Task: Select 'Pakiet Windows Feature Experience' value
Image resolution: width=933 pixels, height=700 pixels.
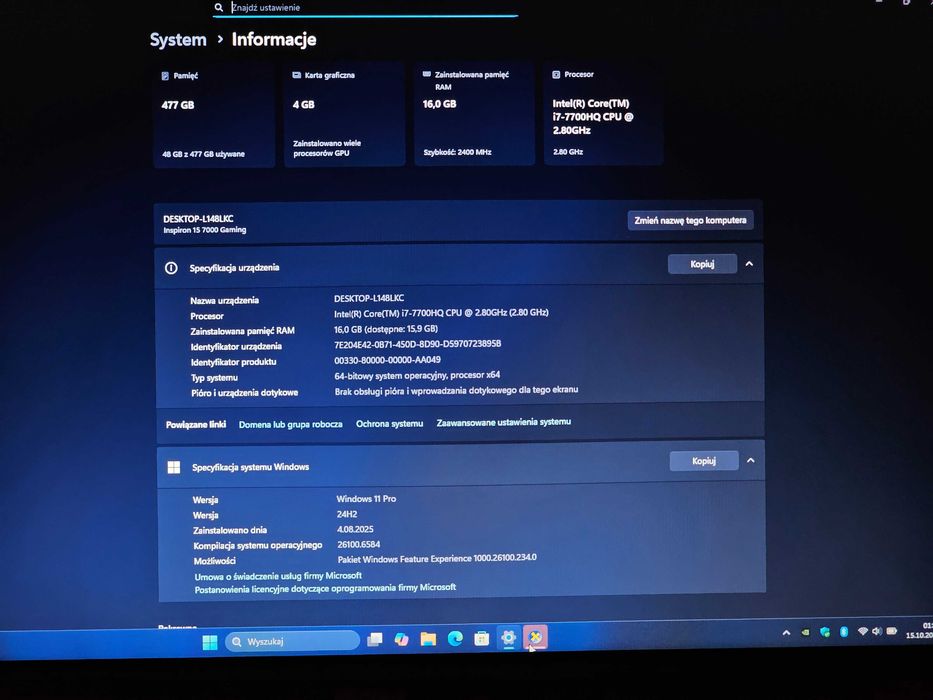Action: coord(437,558)
